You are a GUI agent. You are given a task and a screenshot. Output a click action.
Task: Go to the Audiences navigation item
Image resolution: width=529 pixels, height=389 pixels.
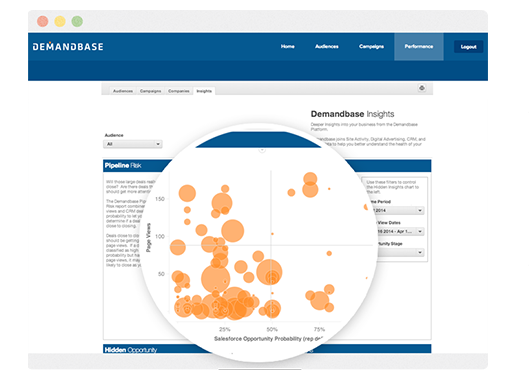(x=327, y=47)
